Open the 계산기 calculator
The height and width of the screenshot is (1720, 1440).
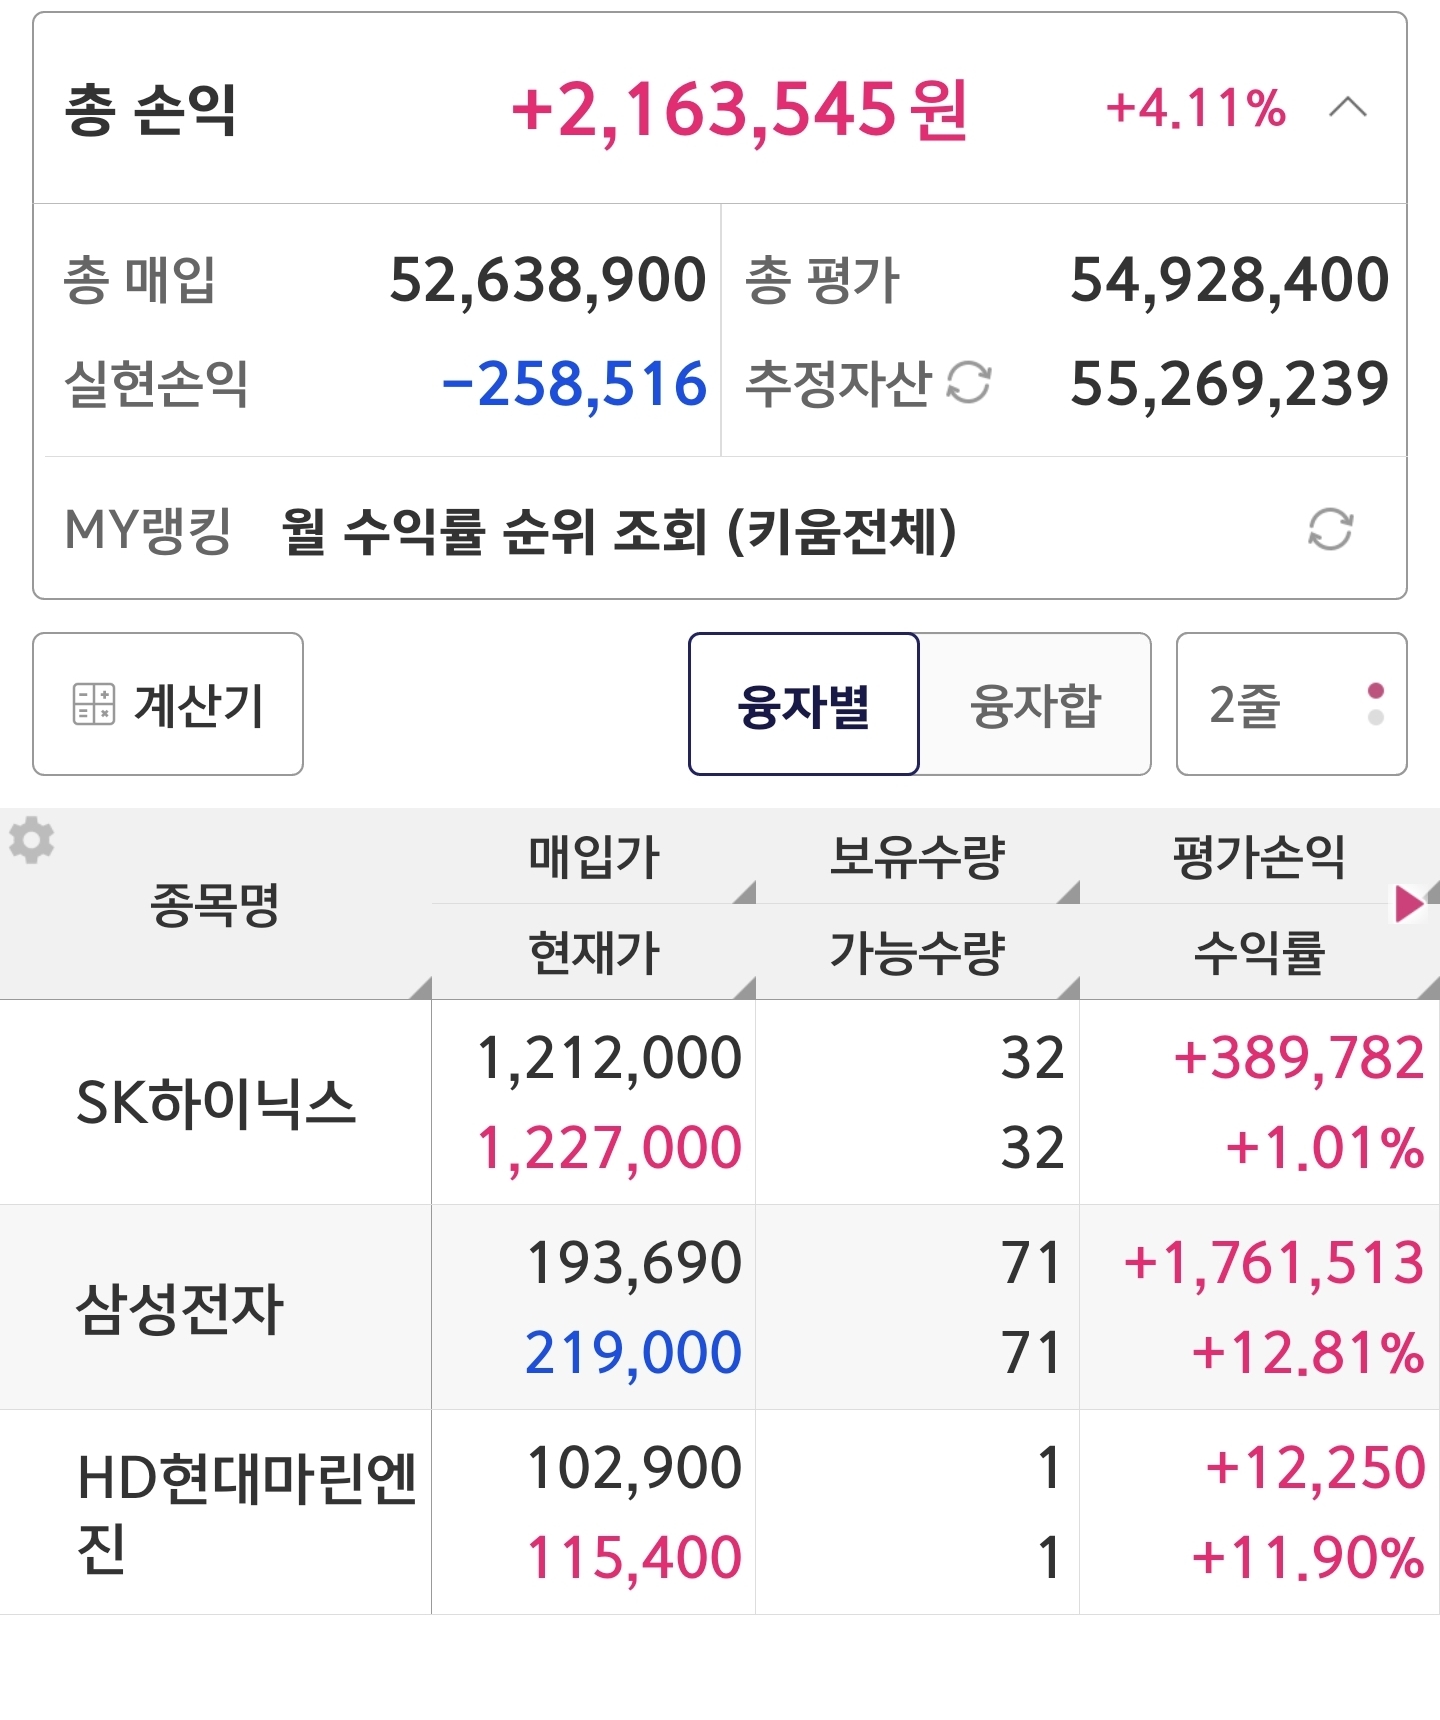168,704
